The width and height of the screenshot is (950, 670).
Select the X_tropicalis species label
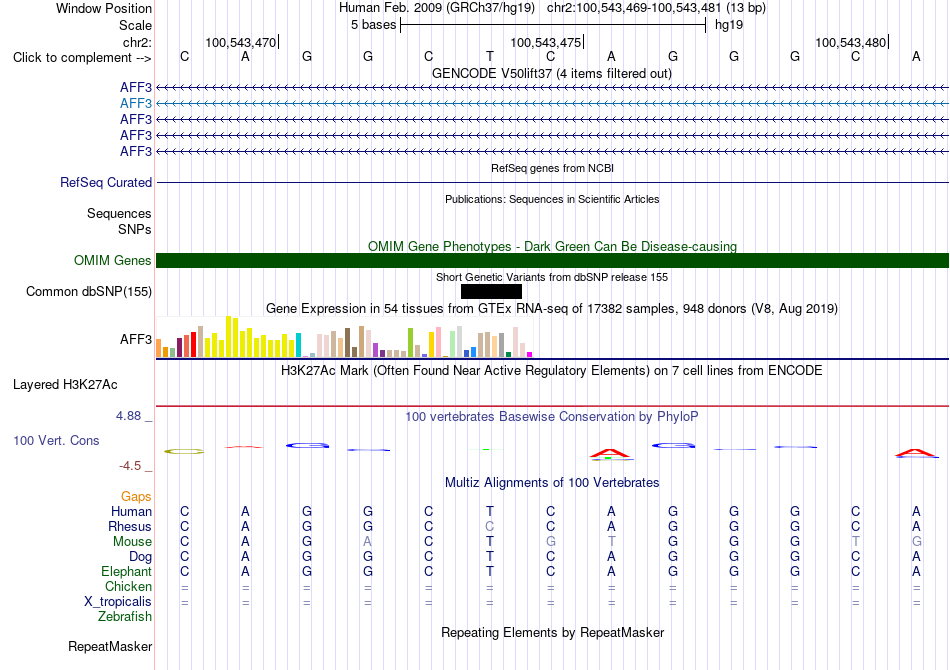point(118,602)
